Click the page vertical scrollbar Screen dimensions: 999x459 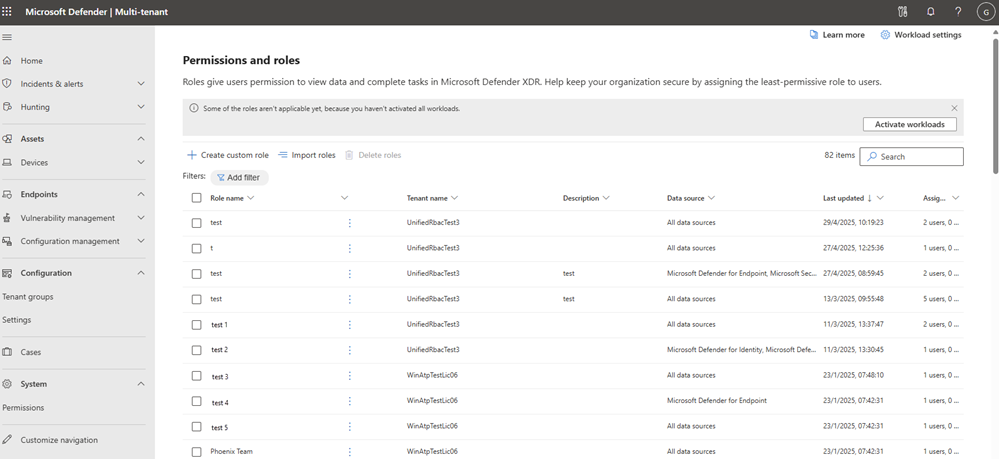(x=996, y=105)
